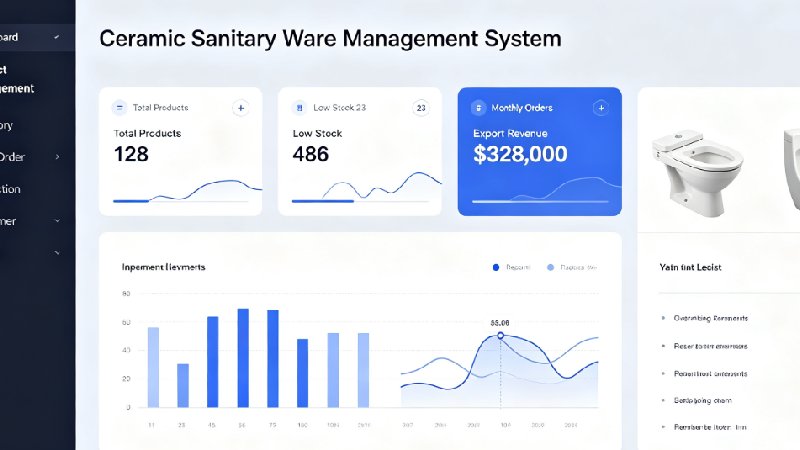Click the Monthly Orders card icon
Screen dimensions: 800x450
(478, 108)
